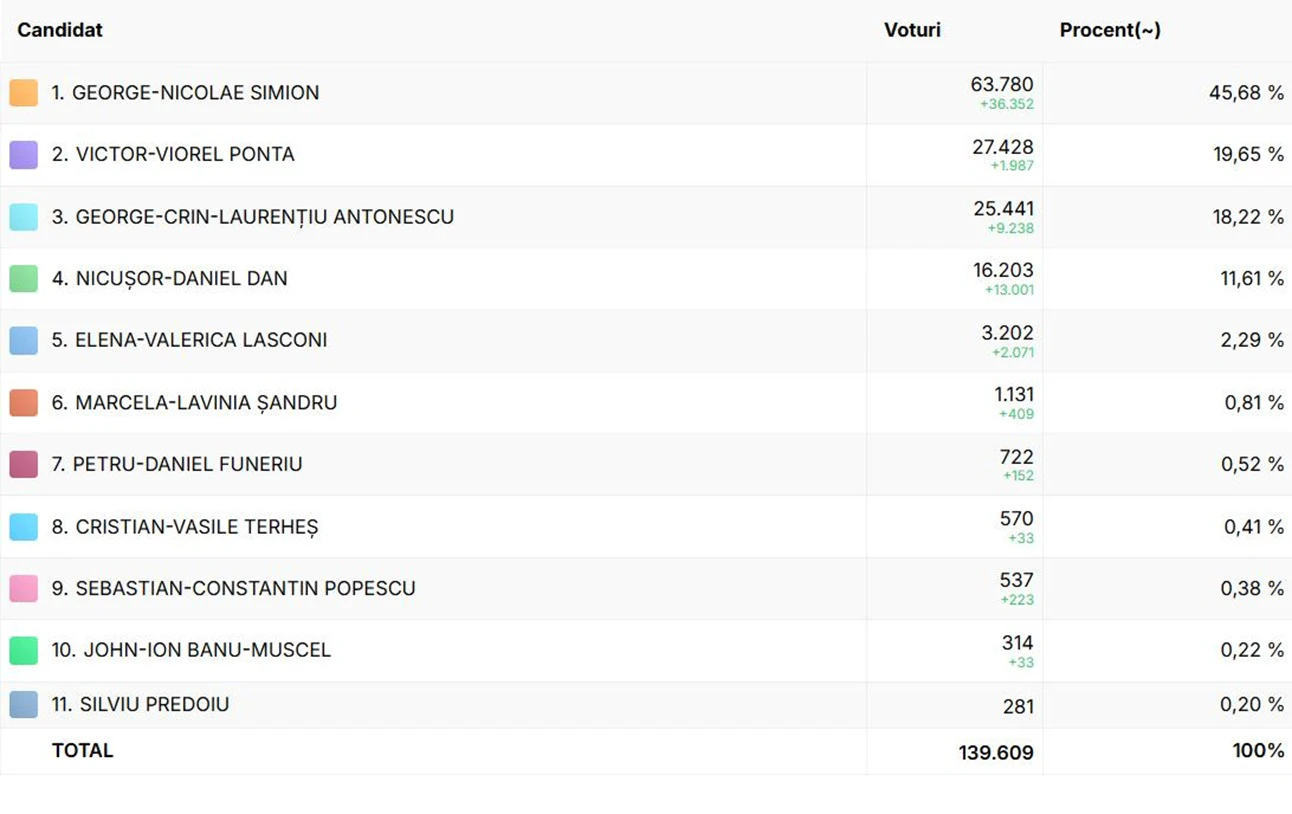Click the 45,68 % percentage value
Viewport: 1292px width, 814px height.
1246,93
